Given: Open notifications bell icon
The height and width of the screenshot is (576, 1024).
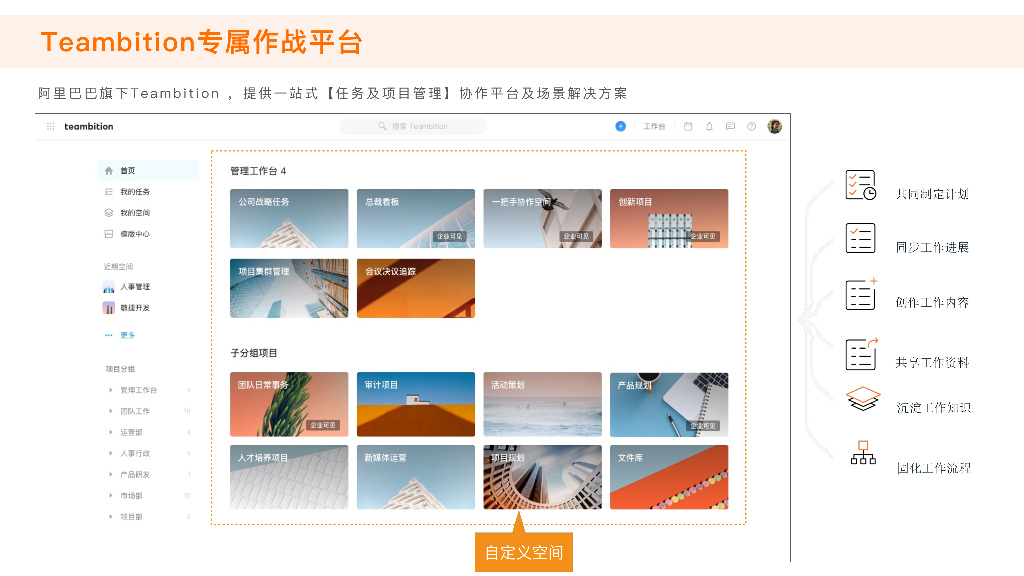Looking at the screenshot, I should (x=709, y=127).
